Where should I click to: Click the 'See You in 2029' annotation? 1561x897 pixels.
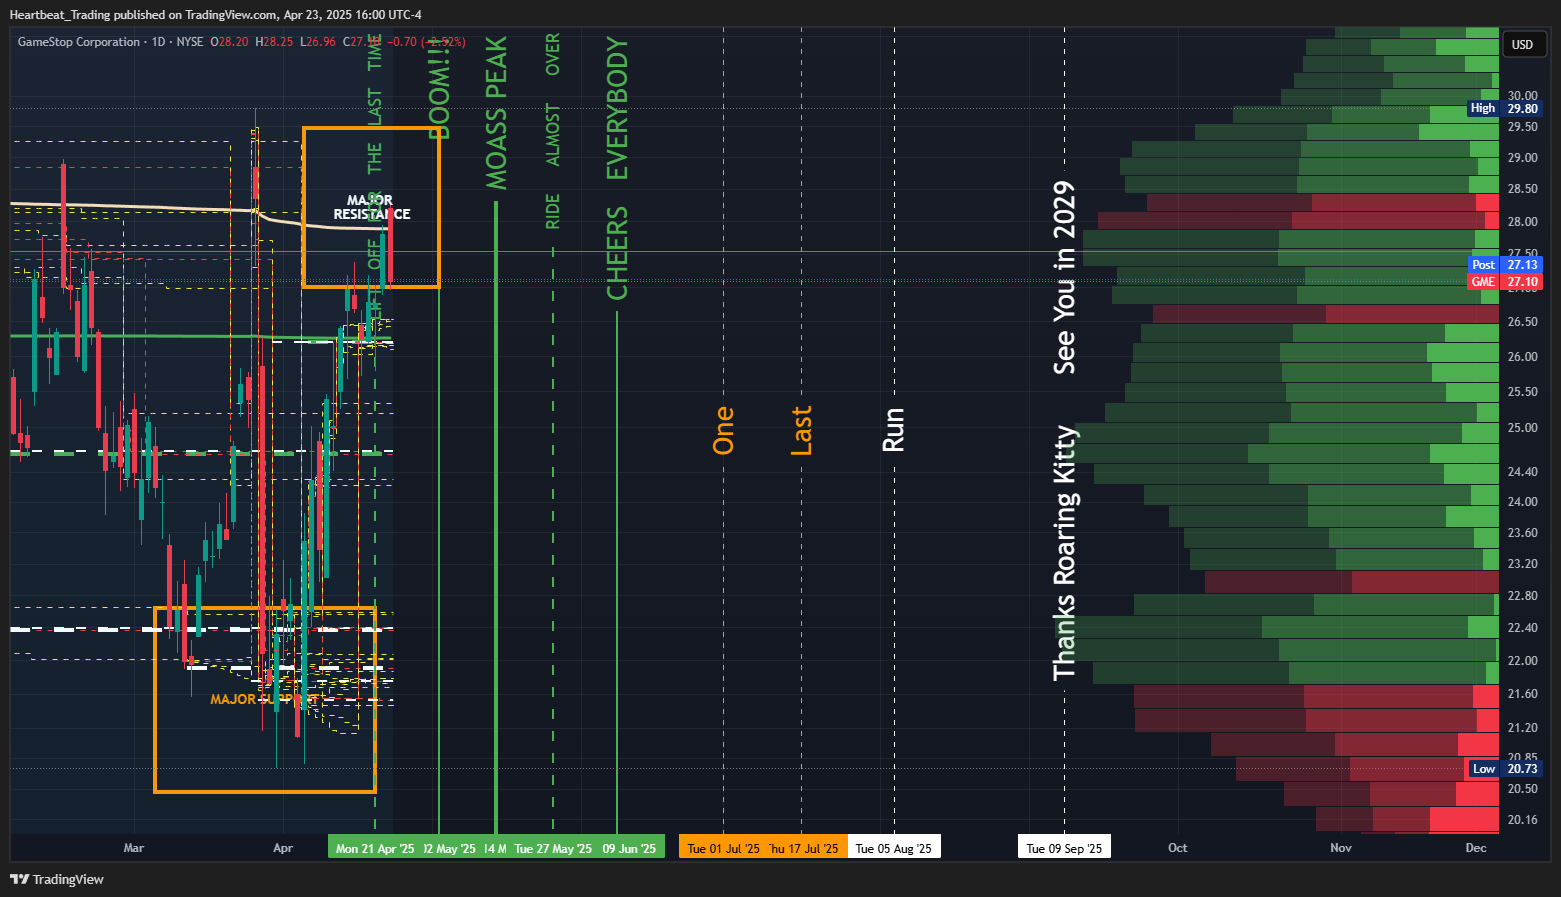pos(1064,277)
